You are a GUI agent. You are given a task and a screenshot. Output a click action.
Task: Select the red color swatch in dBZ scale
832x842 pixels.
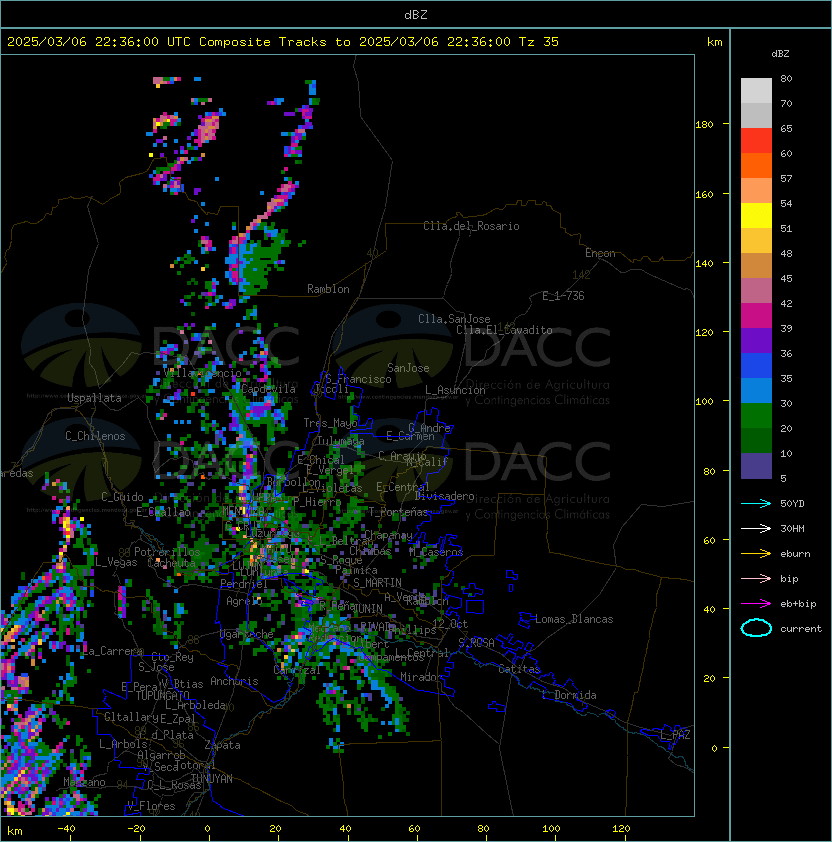pos(756,141)
